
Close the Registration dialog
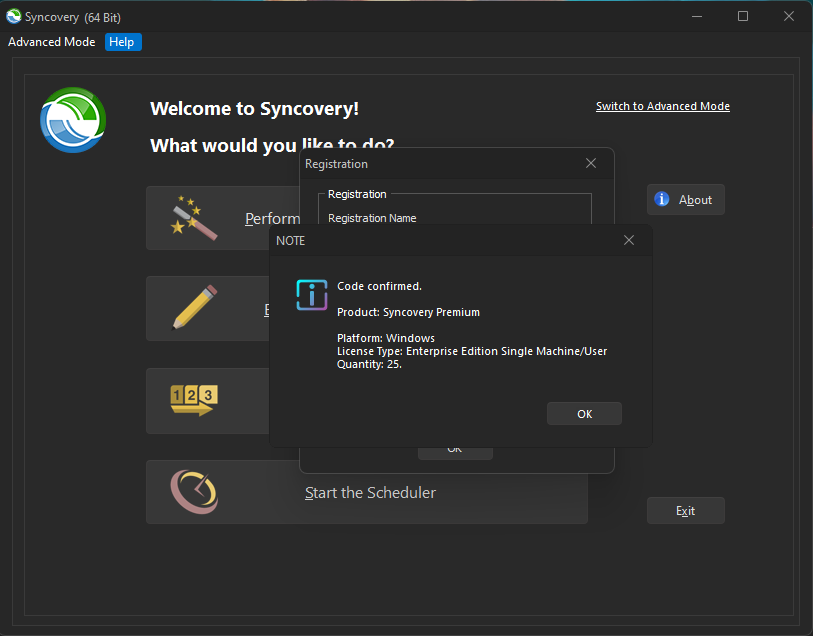point(591,163)
